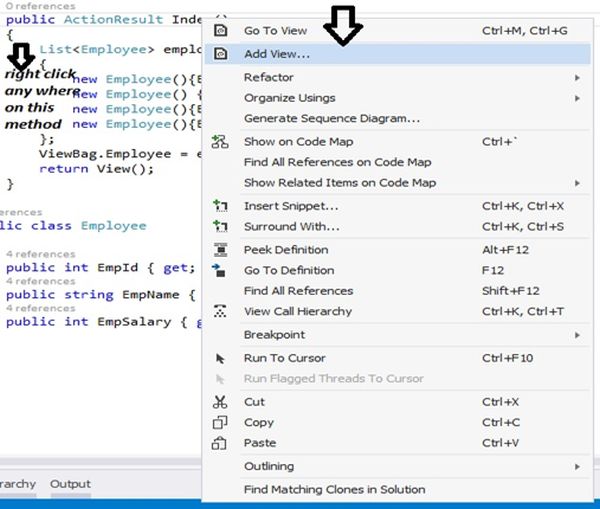Select View Call Hierarchy
The image size is (600, 509).
[x=397, y=312]
